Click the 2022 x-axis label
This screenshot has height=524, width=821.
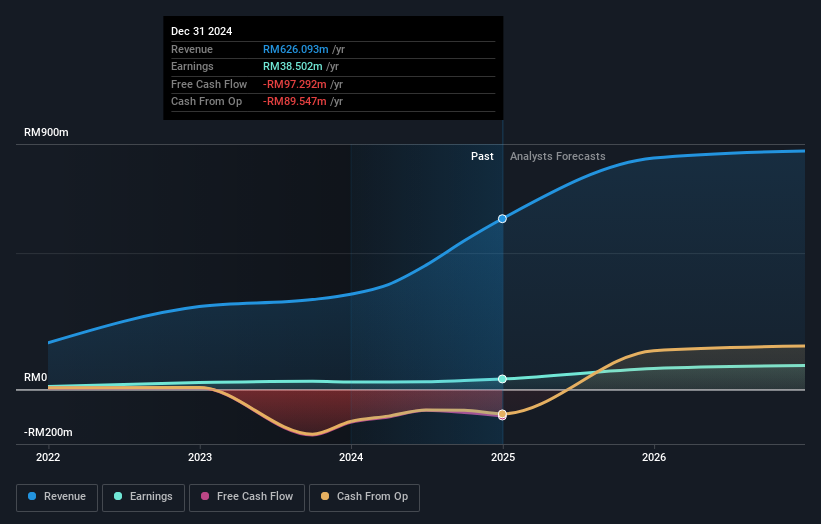coord(48,458)
